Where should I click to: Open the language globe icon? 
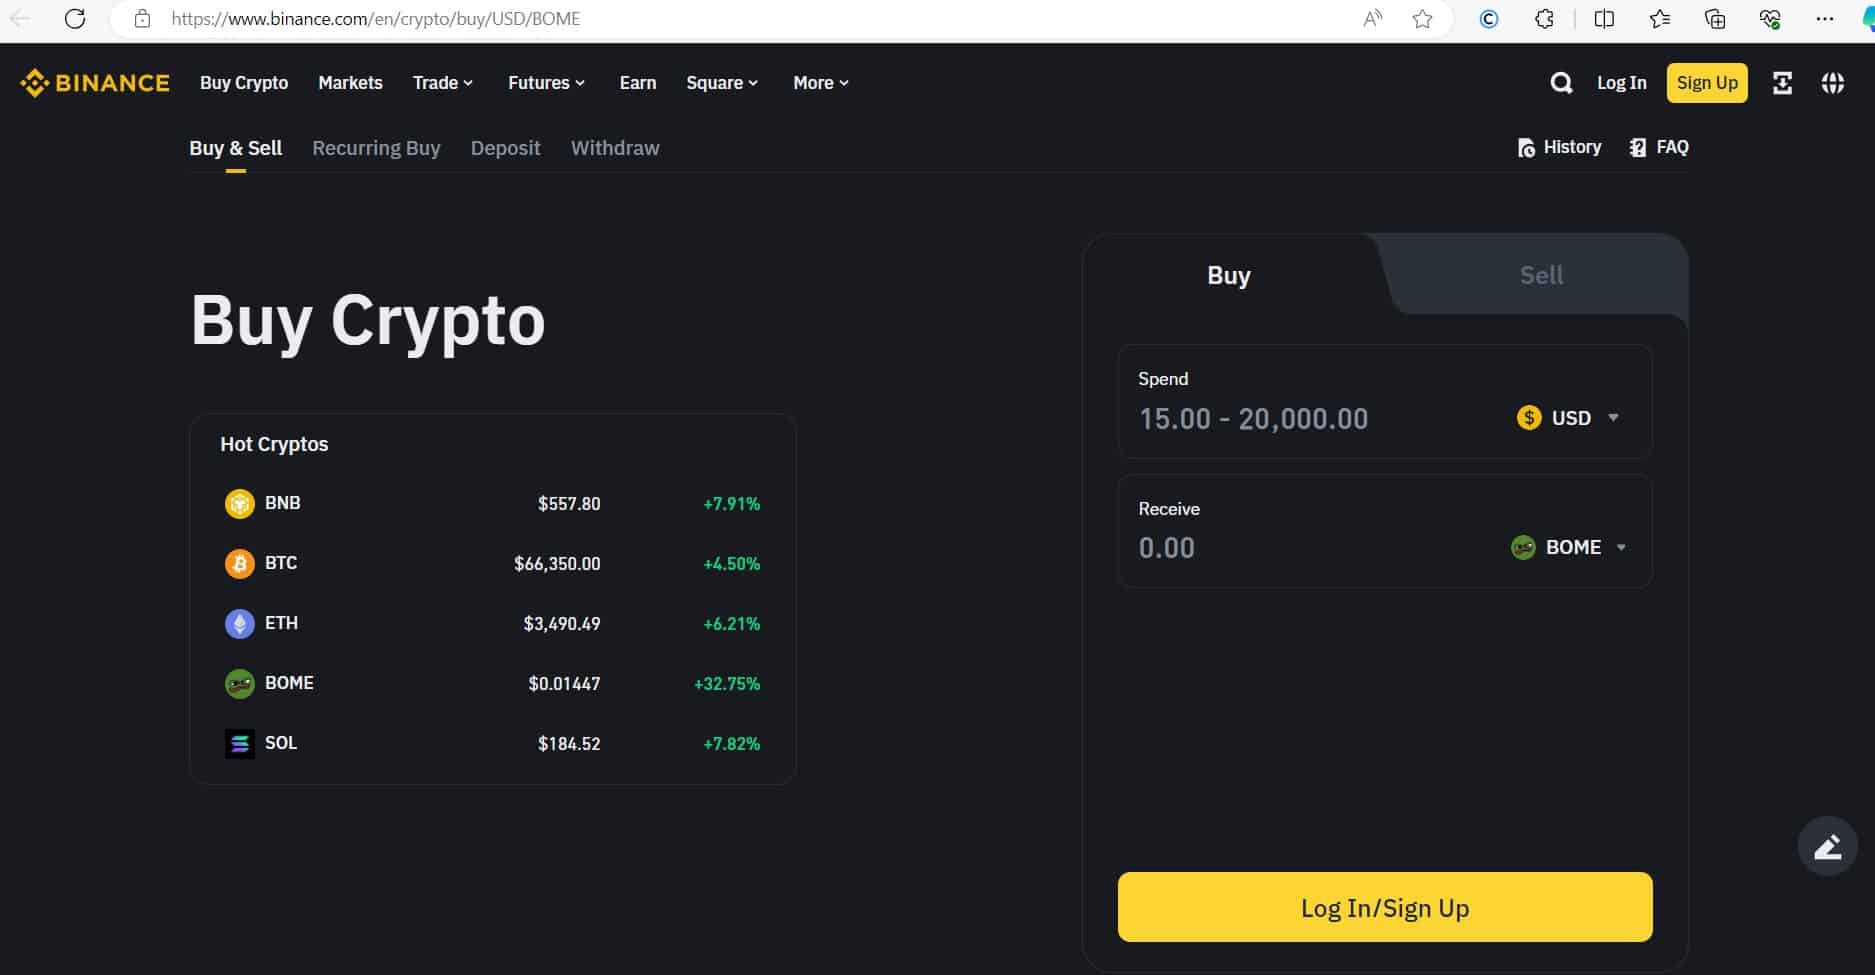[1832, 83]
